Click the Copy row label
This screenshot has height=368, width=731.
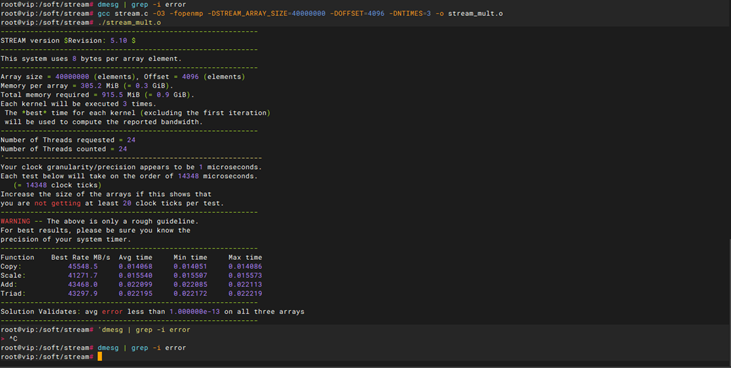coord(11,267)
